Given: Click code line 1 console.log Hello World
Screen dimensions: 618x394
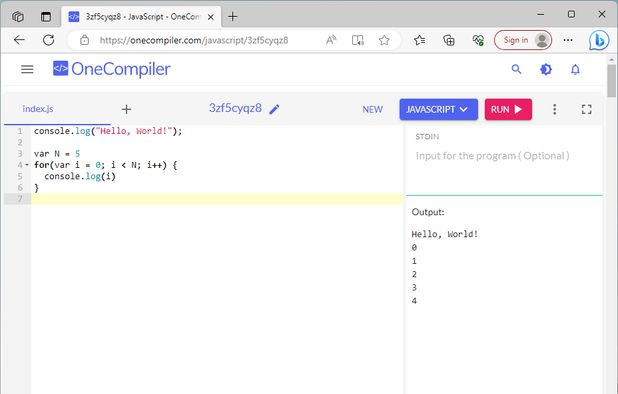Looking at the screenshot, I should coord(108,131).
